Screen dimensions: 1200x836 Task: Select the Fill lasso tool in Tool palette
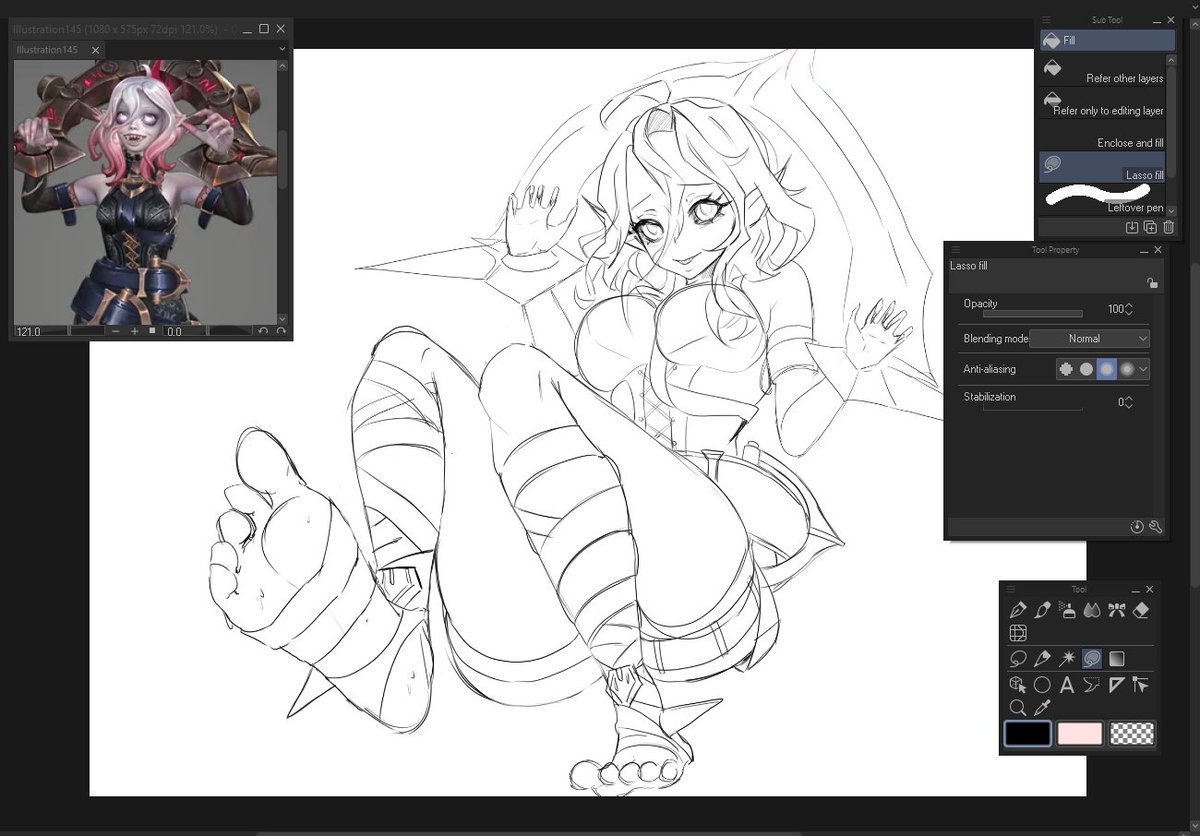1092,658
